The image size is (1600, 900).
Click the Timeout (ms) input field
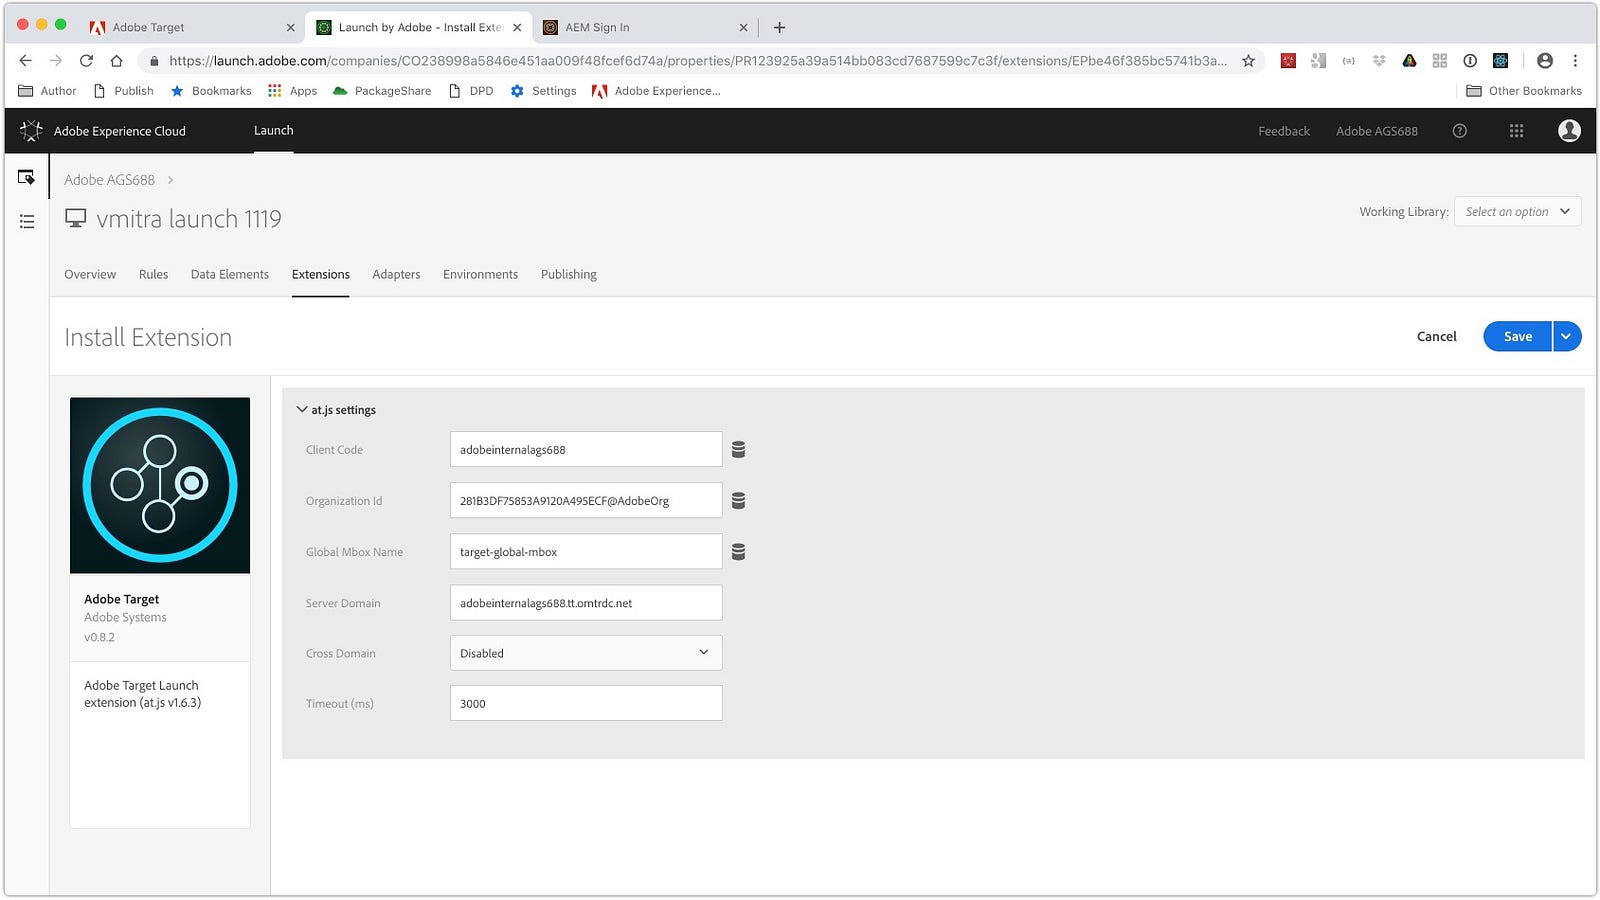(x=586, y=703)
